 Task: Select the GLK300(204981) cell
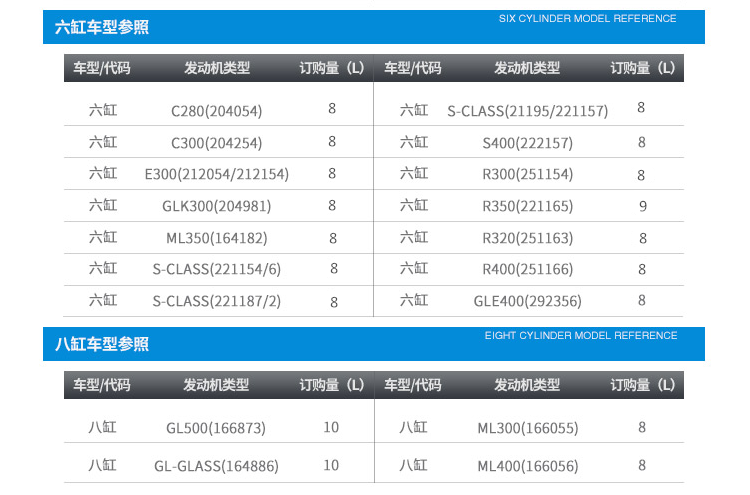coord(217,206)
